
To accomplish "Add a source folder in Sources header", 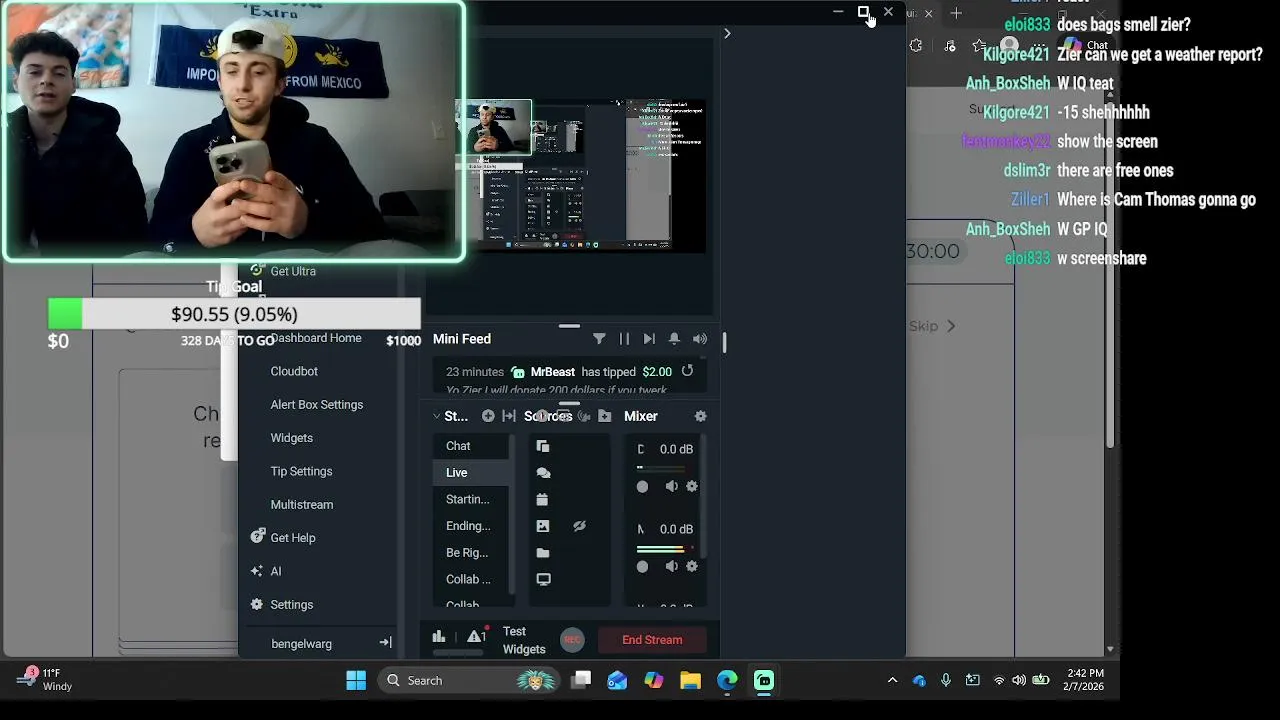I will (605, 416).
